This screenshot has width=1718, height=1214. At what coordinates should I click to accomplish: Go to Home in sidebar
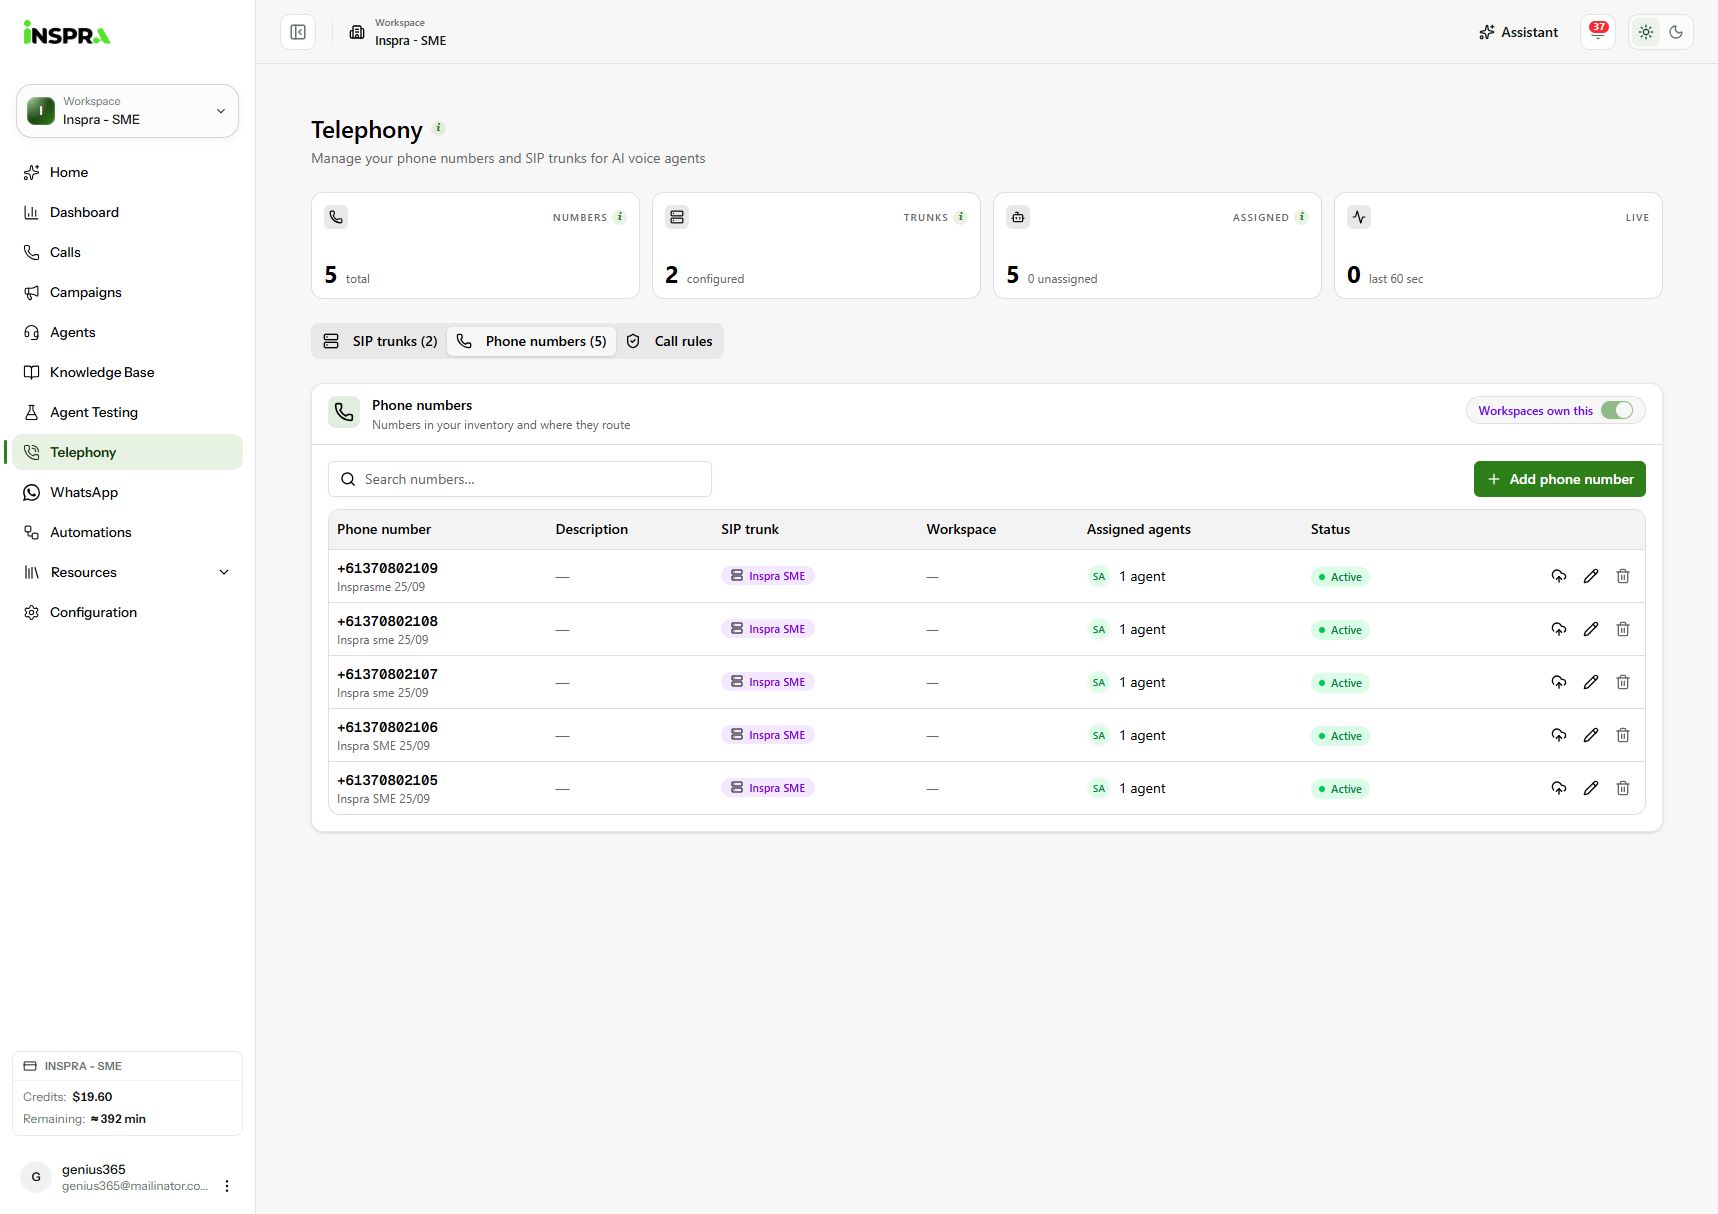pos(127,172)
